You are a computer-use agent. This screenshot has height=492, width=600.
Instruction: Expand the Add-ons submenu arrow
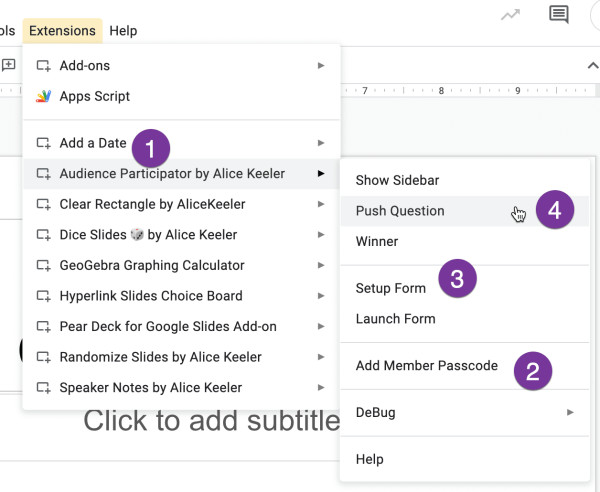[x=321, y=66]
